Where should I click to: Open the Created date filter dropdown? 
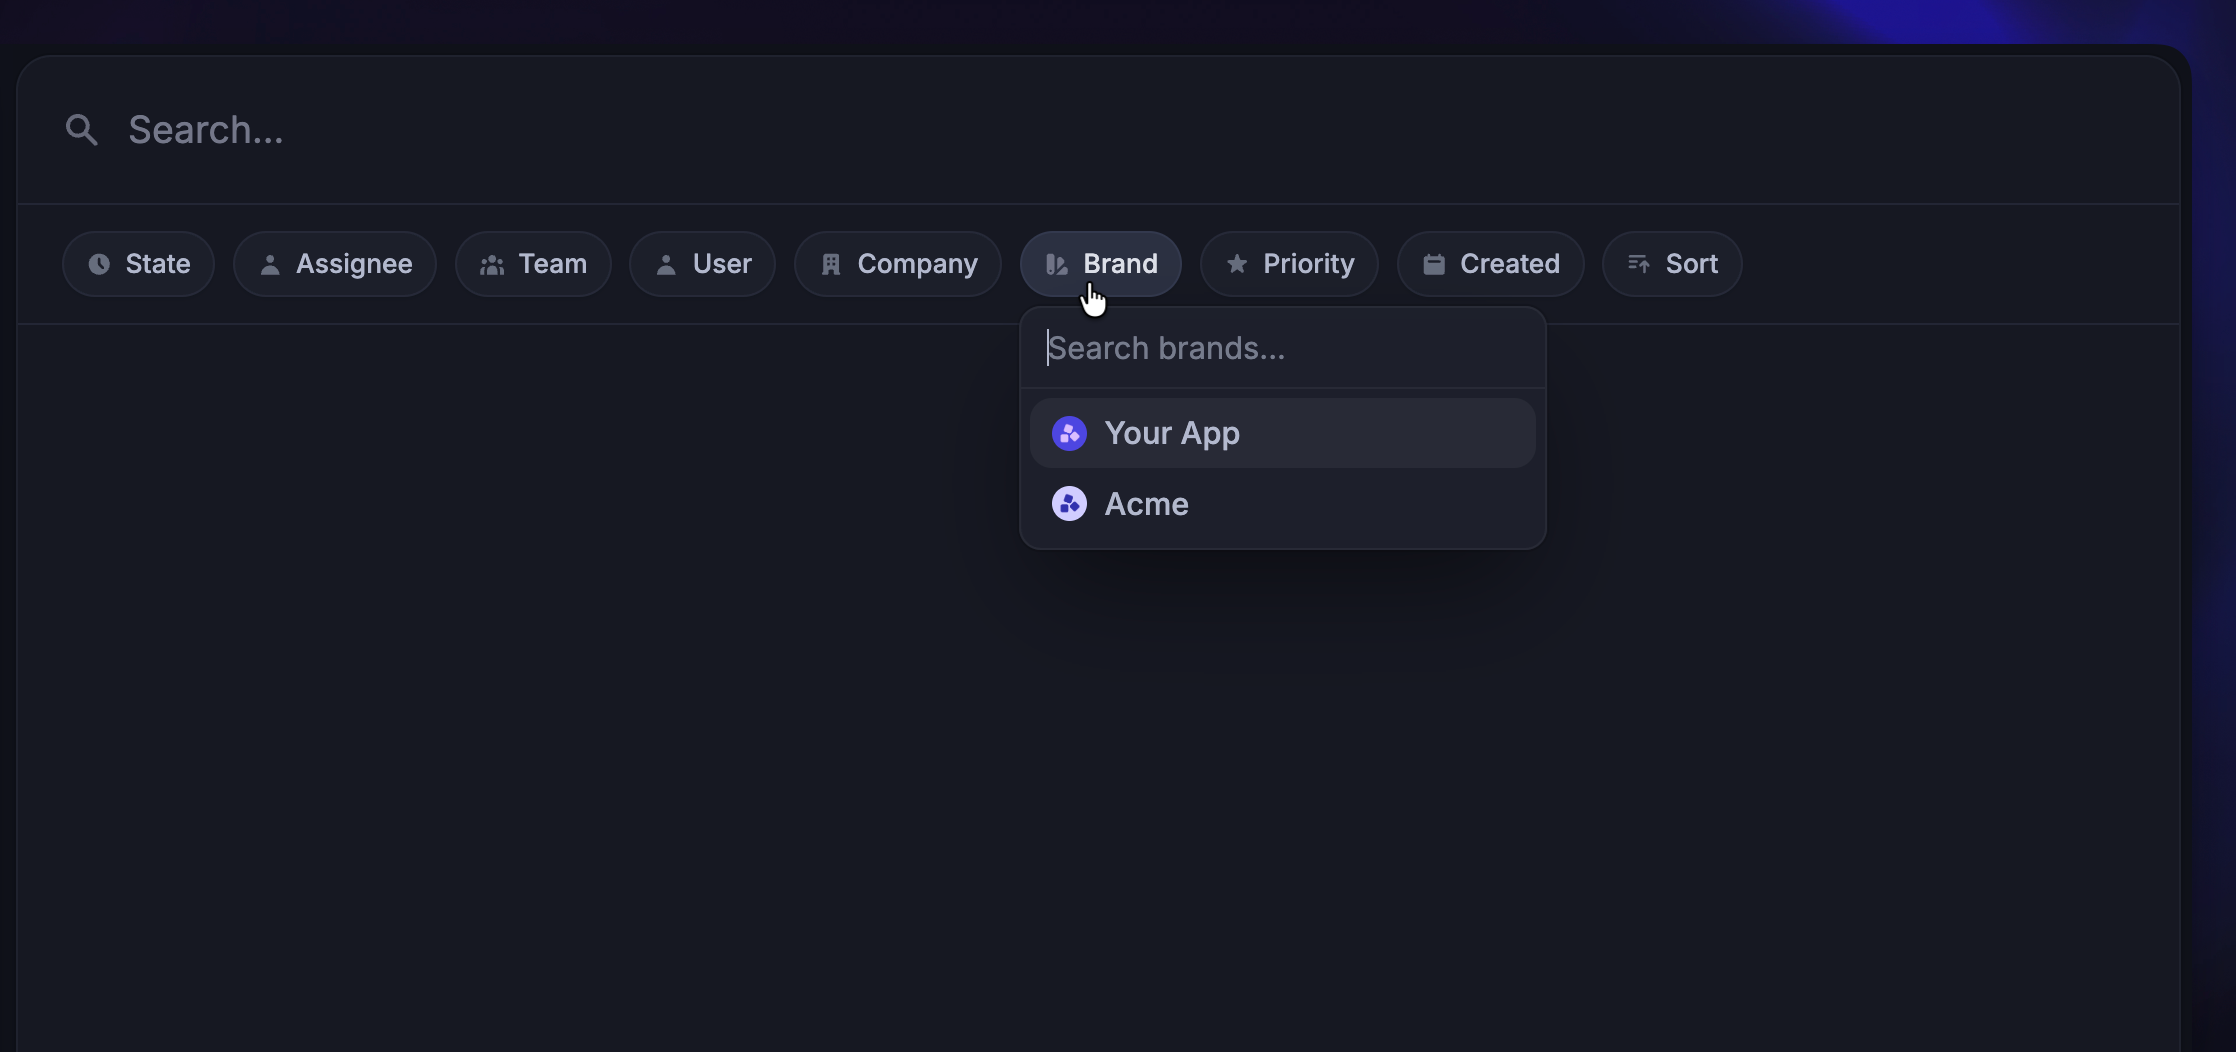[1489, 263]
